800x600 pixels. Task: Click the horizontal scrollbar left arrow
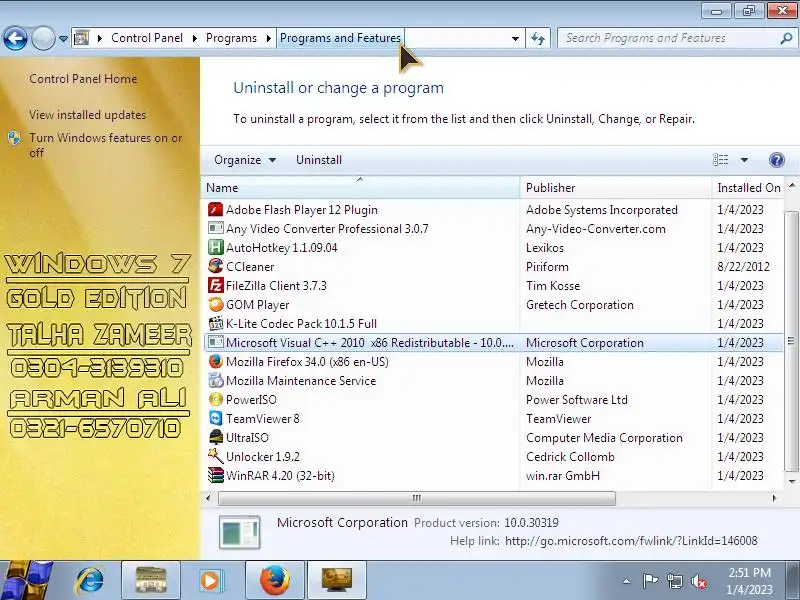point(208,498)
